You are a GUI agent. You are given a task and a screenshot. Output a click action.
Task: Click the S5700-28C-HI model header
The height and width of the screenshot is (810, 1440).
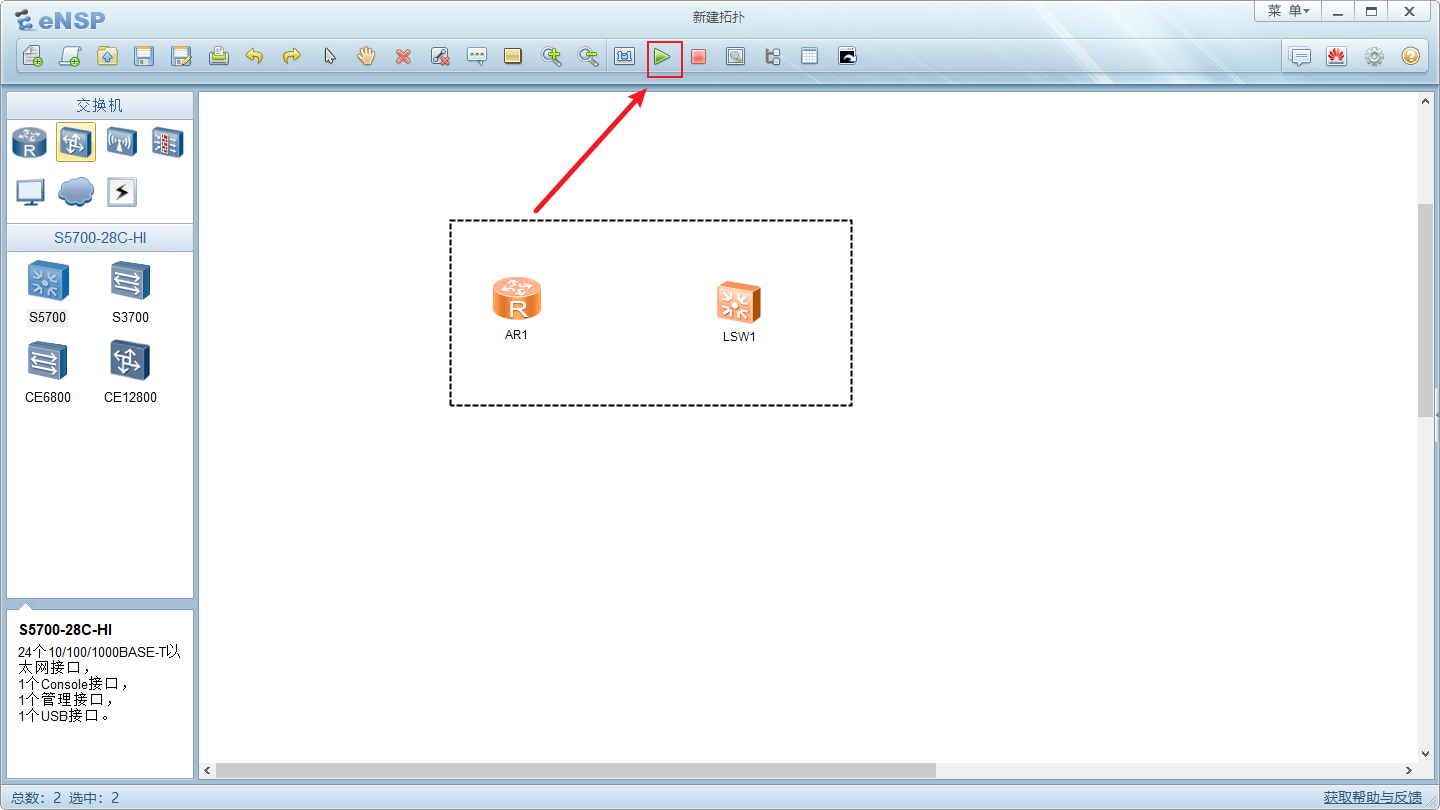coord(100,237)
